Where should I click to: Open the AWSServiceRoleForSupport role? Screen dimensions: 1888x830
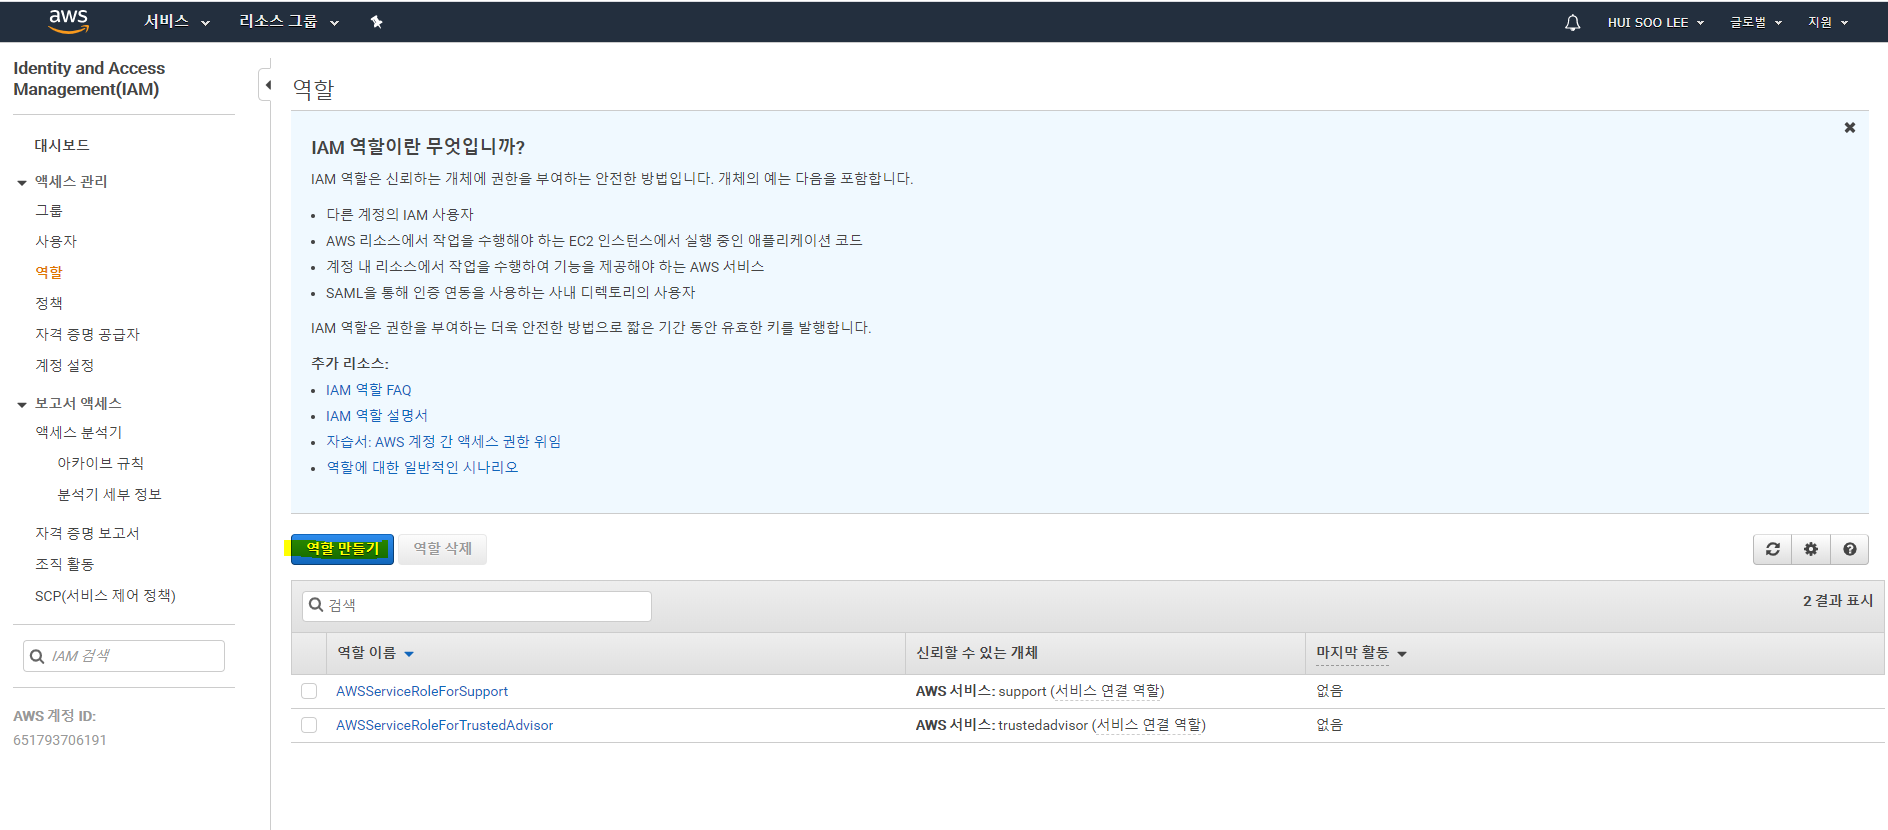tap(422, 691)
